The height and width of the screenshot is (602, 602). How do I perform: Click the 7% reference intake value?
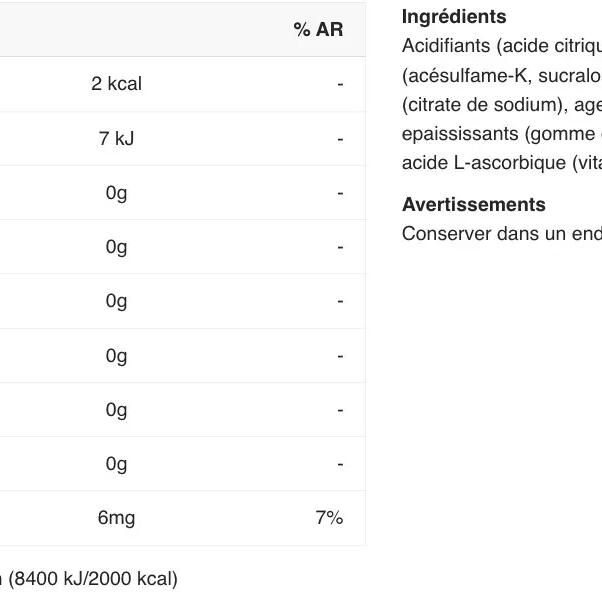pos(329,518)
